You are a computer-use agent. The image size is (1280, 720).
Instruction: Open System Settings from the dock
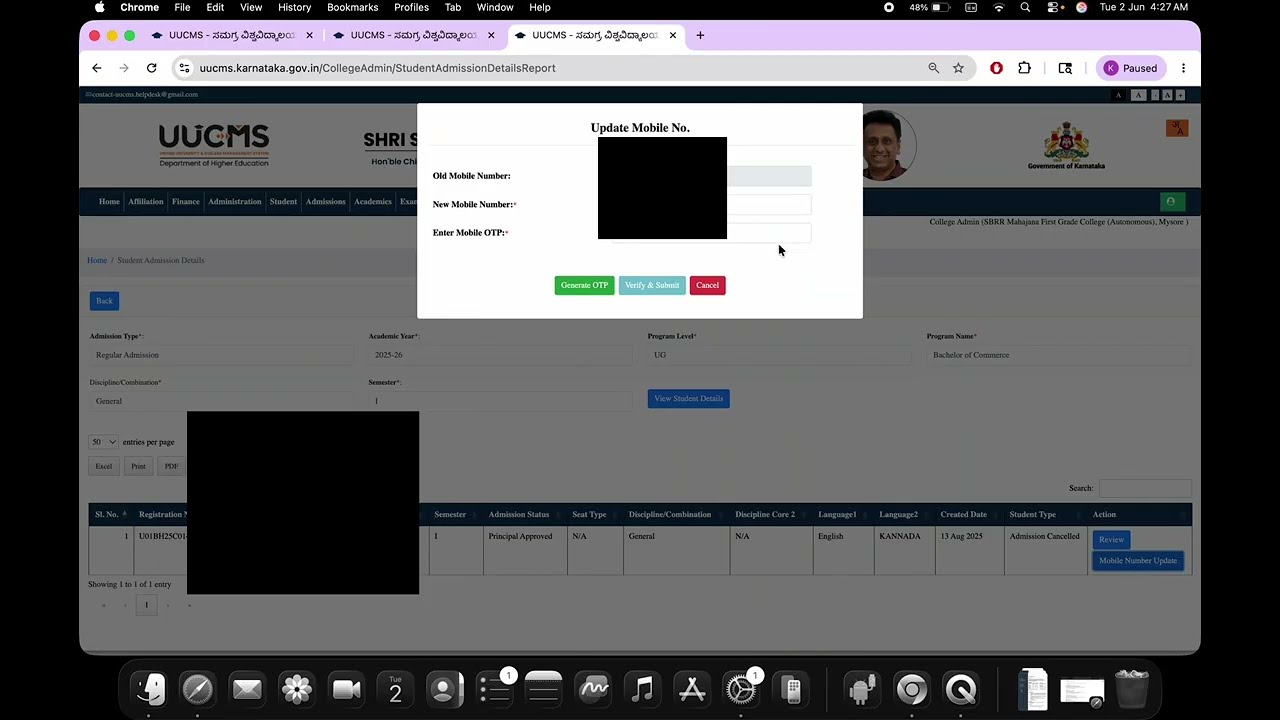click(741, 689)
